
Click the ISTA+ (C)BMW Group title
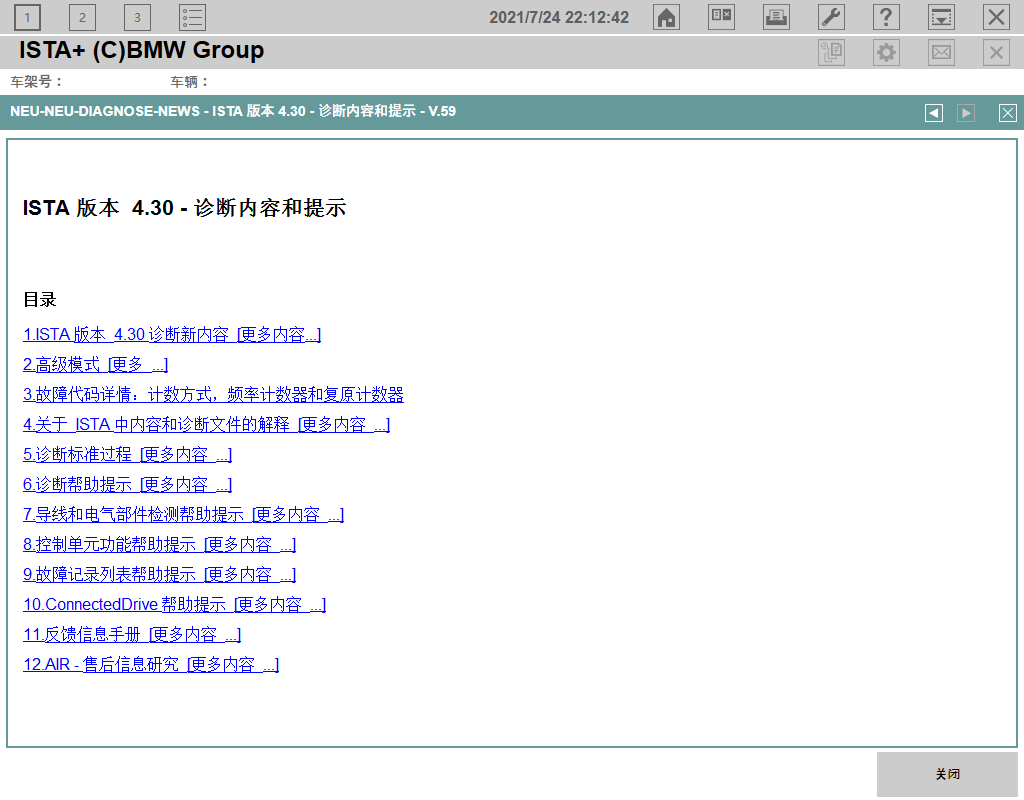(x=142, y=50)
